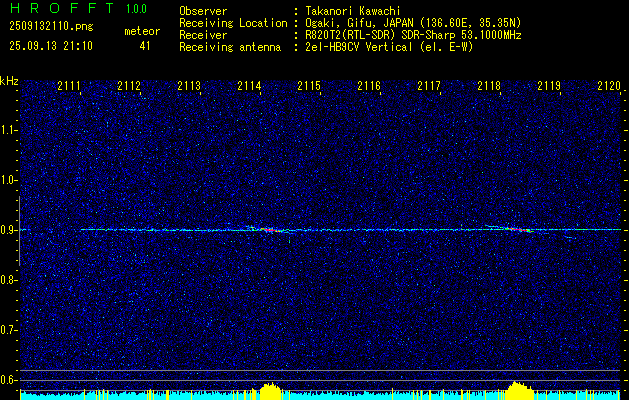The image size is (629, 400).
Task: Click the 0.8 kHz frequency label
Action: pos(8,280)
